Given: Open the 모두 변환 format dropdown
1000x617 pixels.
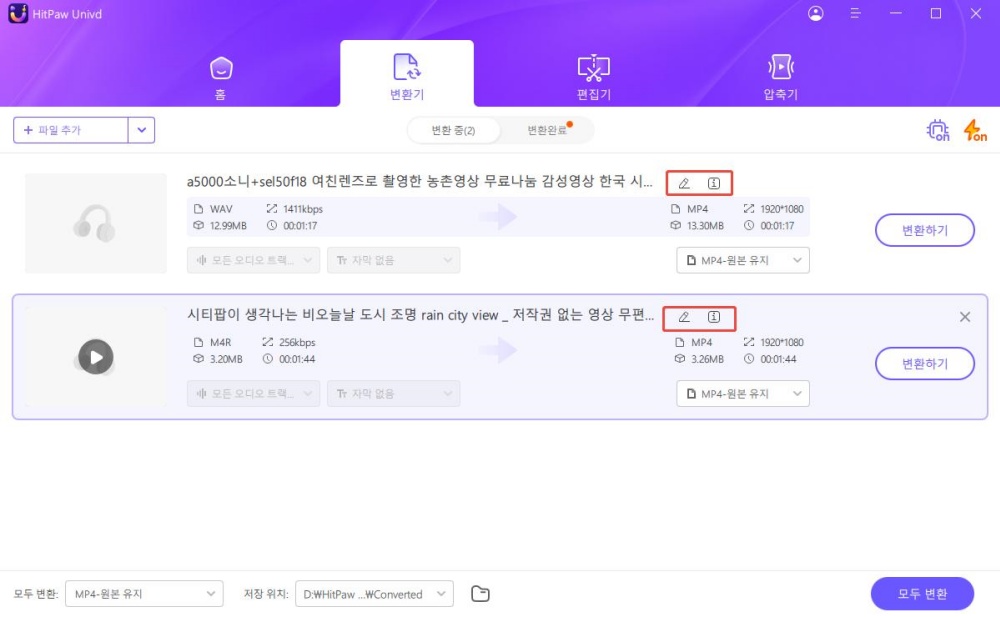Looking at the screenshot, I should click(x=144, y=594).
